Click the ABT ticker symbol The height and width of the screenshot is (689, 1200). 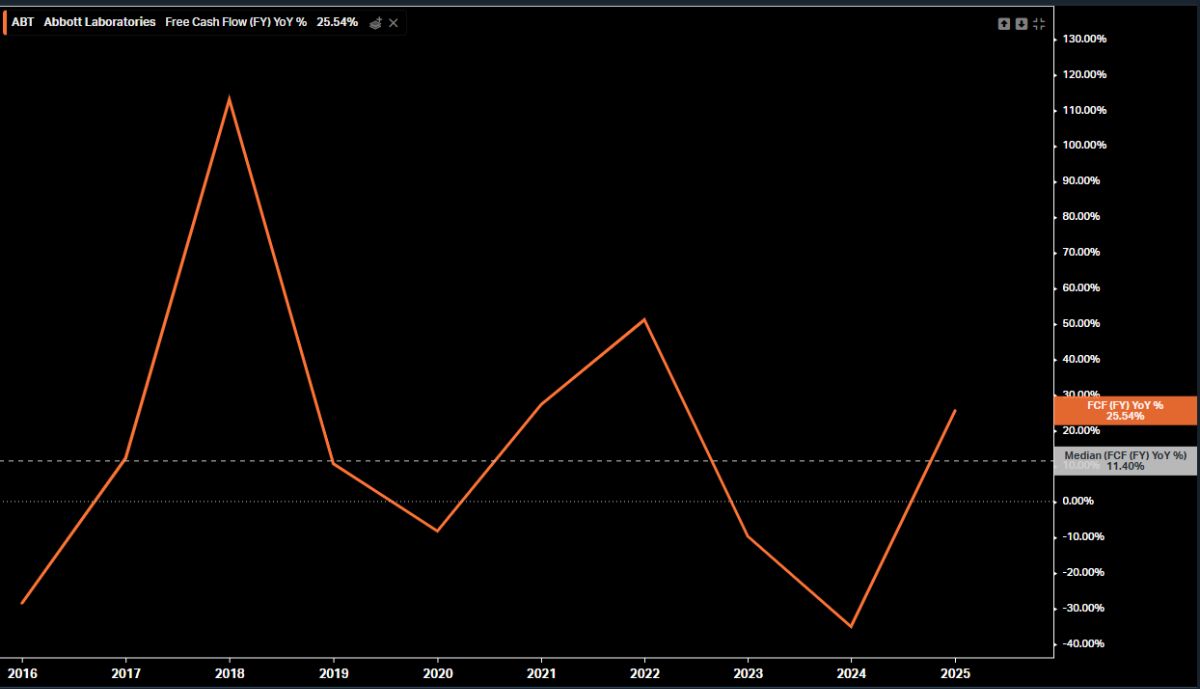pos(23,22)
